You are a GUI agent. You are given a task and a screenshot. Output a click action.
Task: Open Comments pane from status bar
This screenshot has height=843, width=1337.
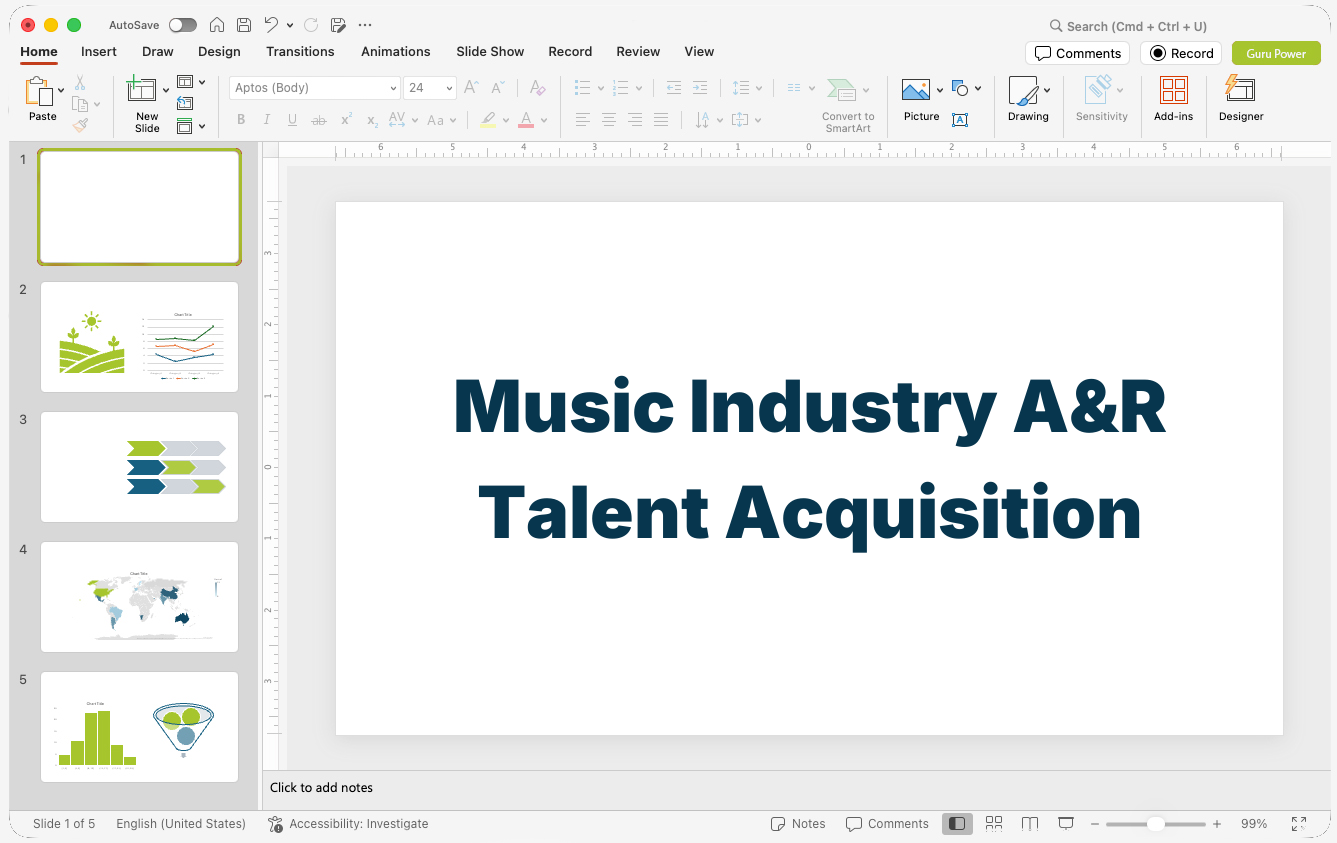(x=887, y=824)
